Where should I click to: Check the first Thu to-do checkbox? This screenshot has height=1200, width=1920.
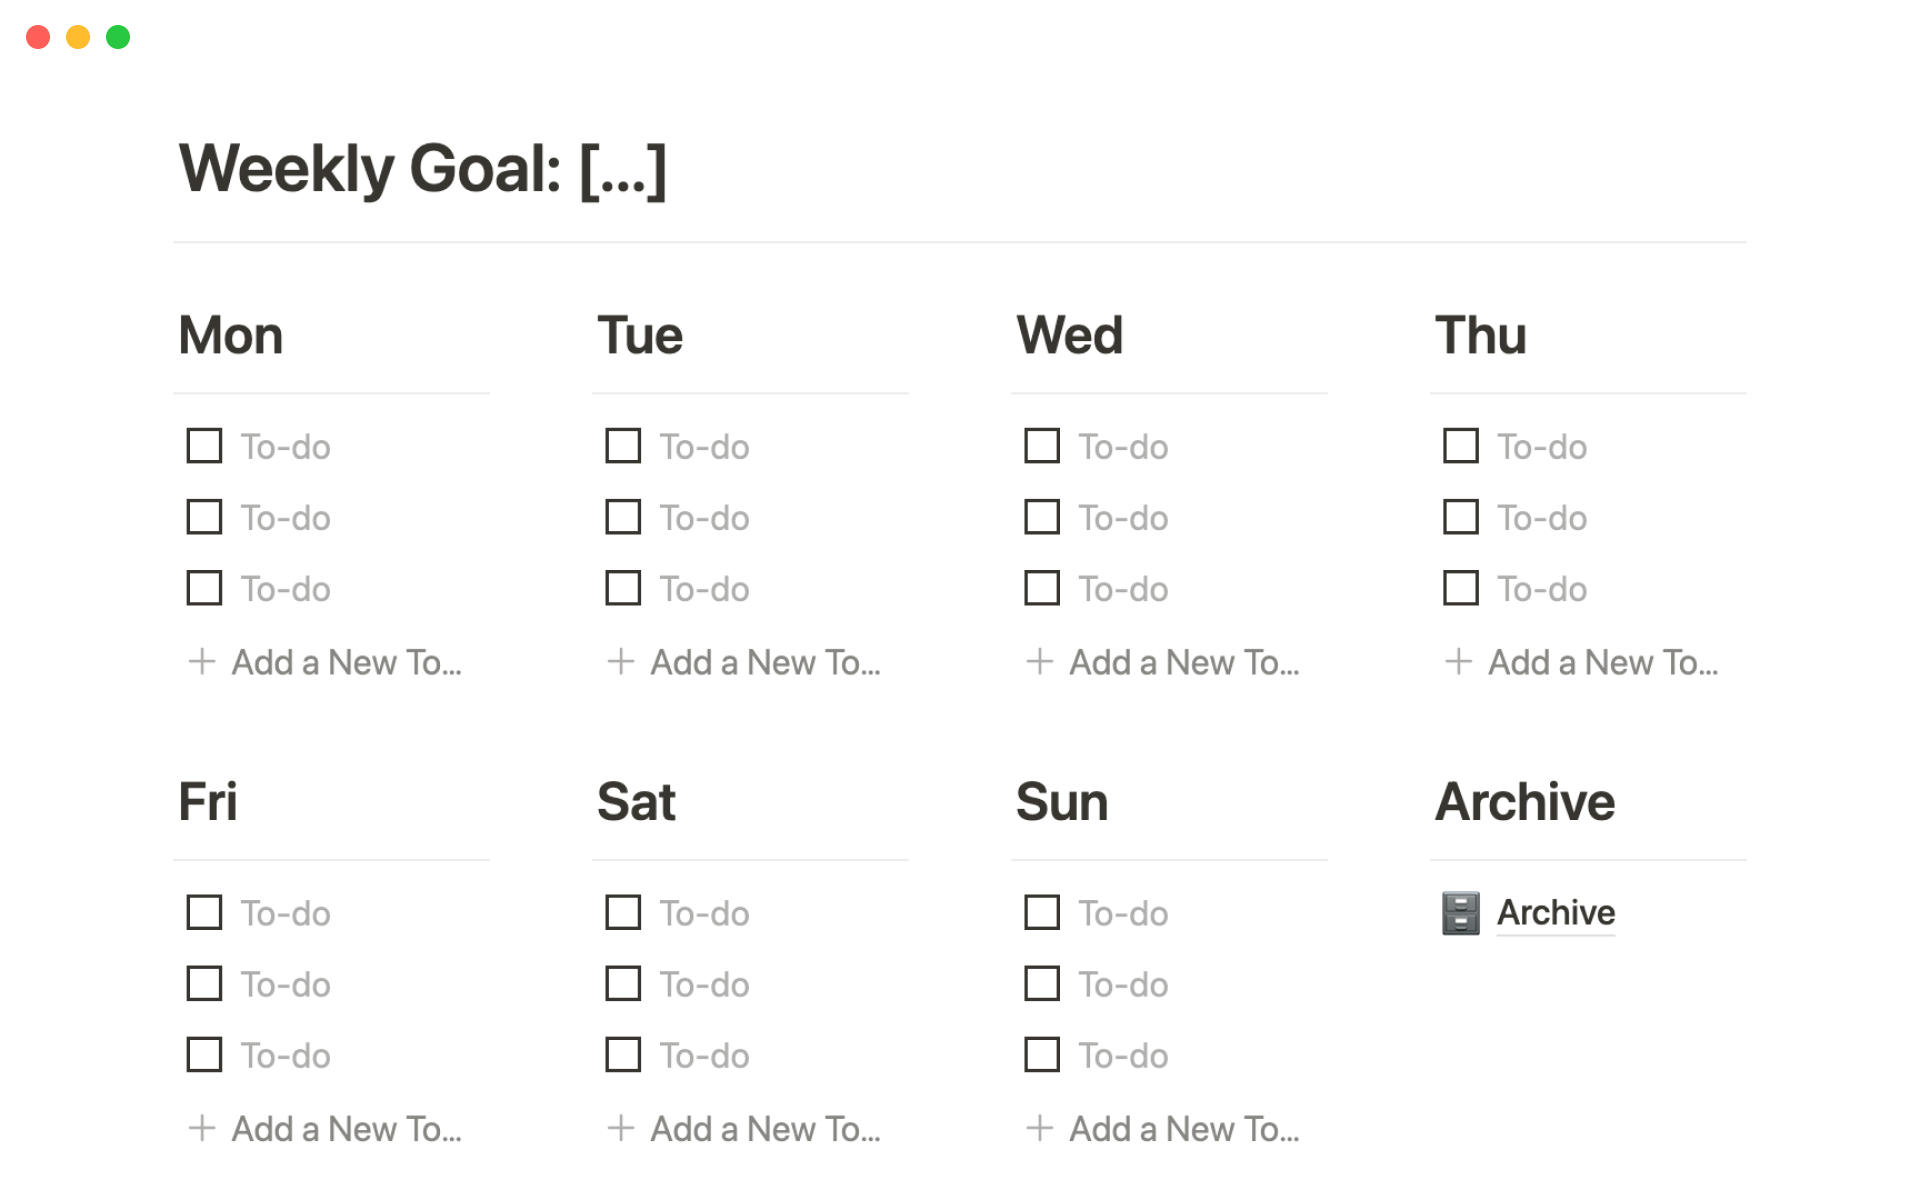1461,446
